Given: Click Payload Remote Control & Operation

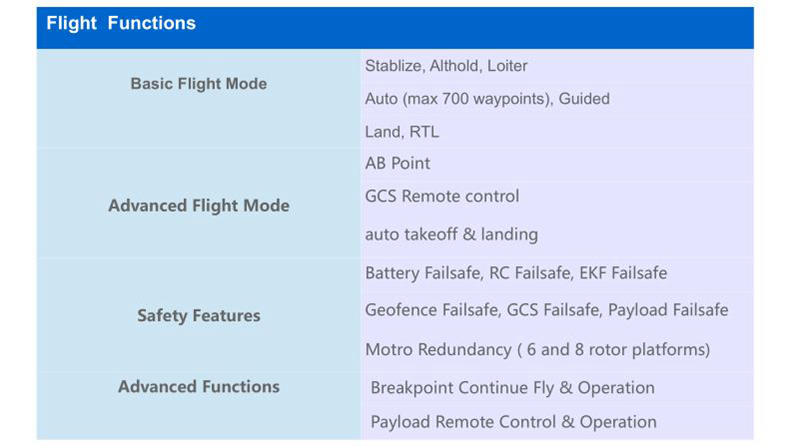Looking at the screenshot, I should point(513,422).
